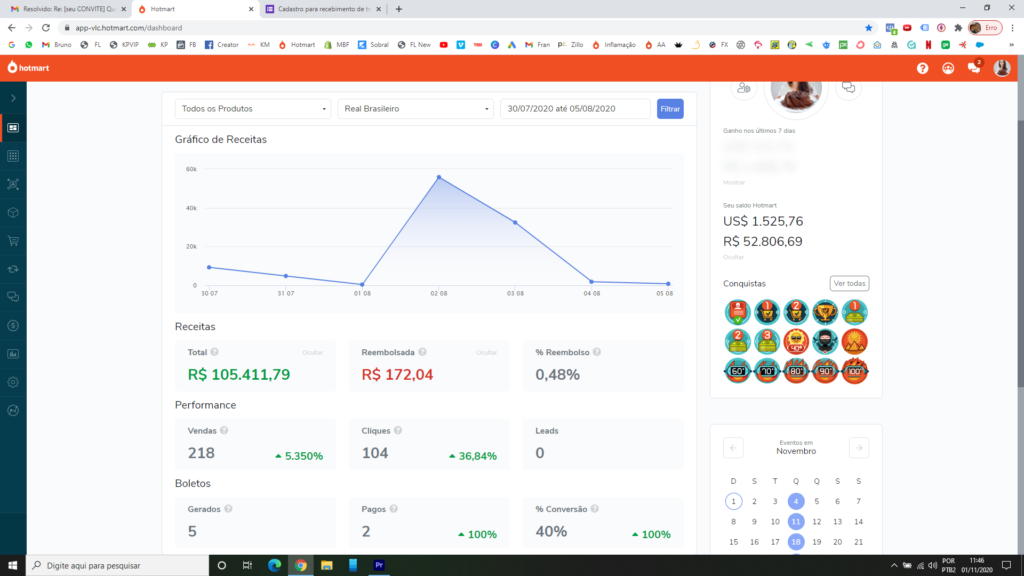Switch to the Resolvido Gmail browser tab

(x=68, y=9)
